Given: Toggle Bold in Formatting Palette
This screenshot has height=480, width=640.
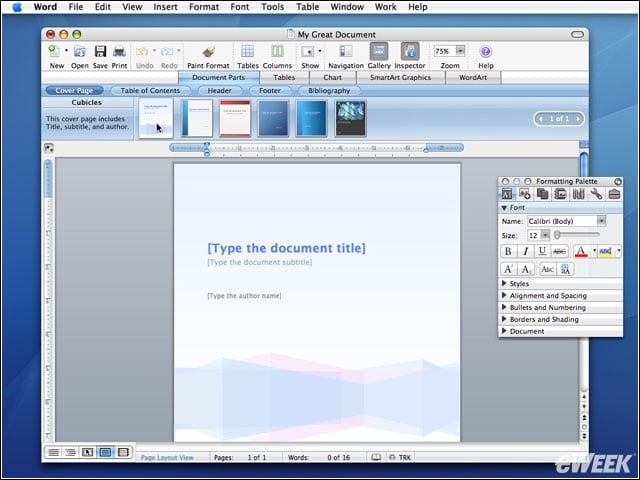Looking at the screenshot, I should click(508, 251).
